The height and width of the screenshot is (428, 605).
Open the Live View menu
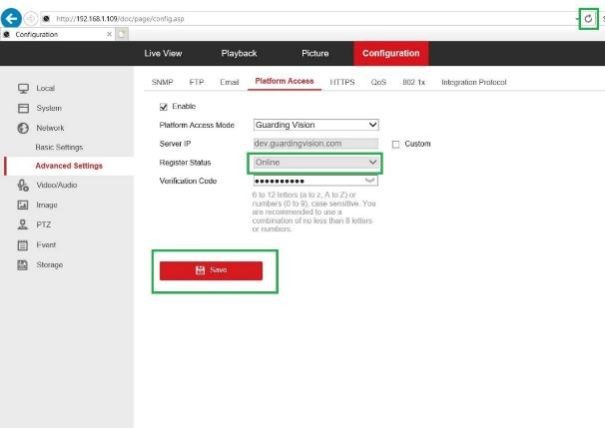(x=163, y=53)
